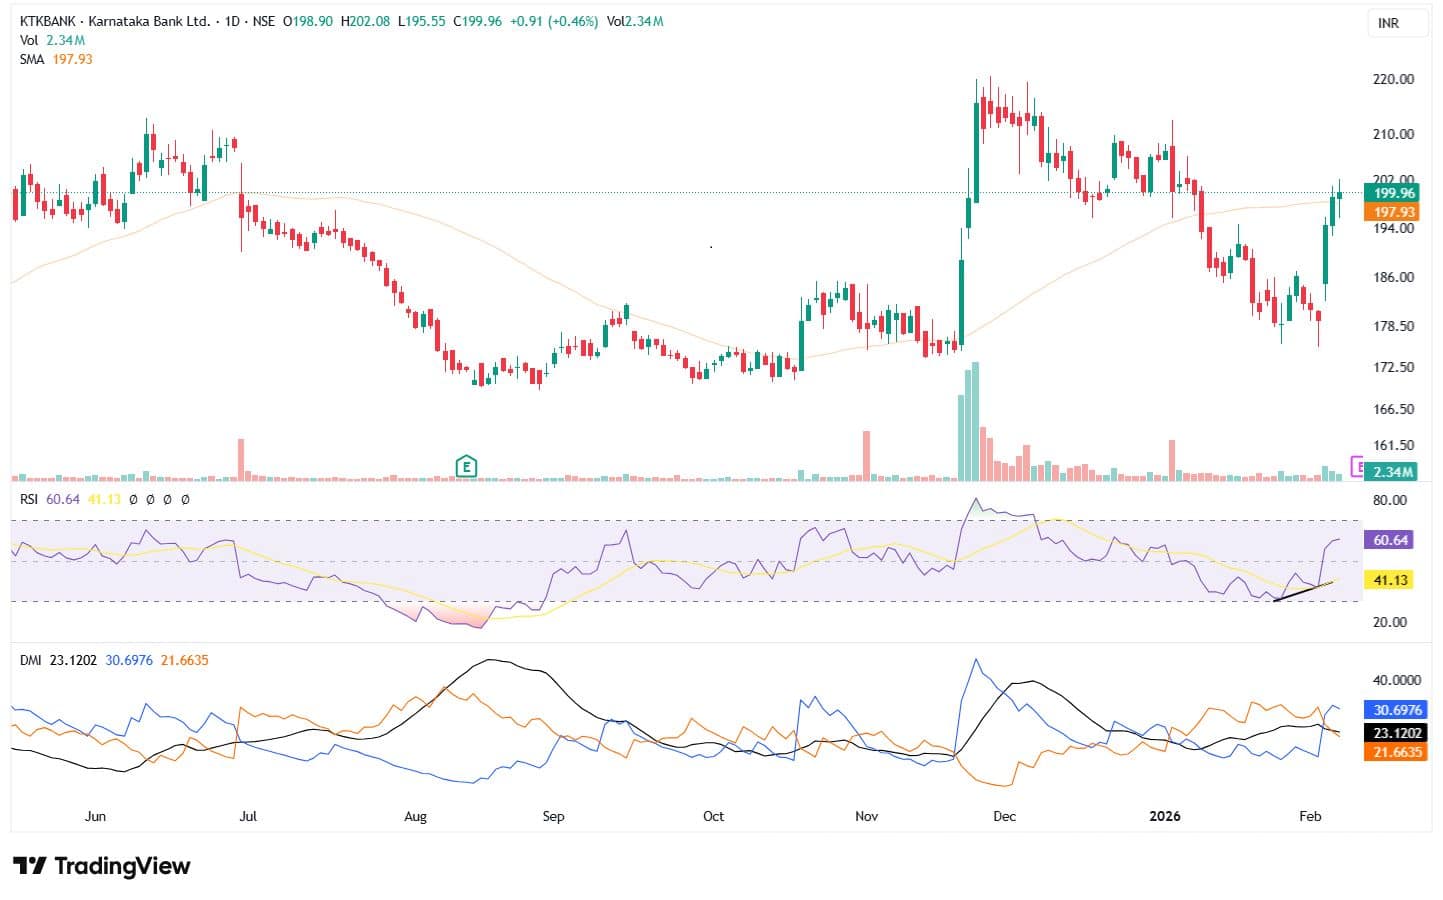The height and width of the screenshot is (900, 1443).
Task: Select the Vol indicator legend label
Action: (28, 40)
